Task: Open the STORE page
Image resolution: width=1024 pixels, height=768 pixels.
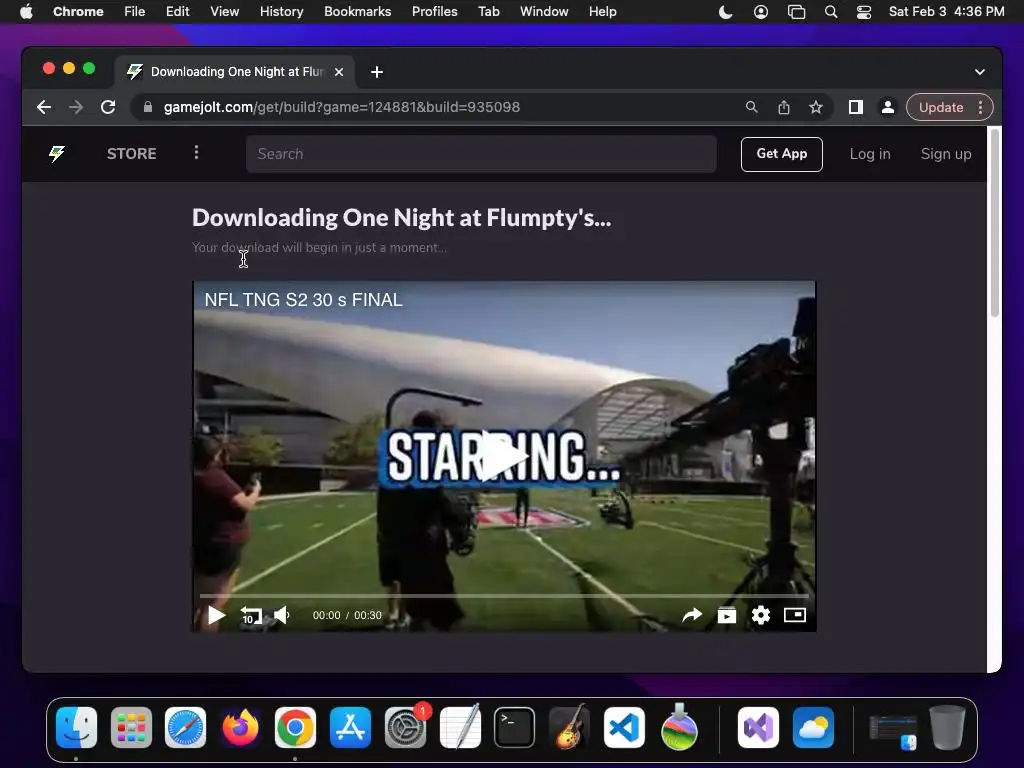Action: coord(131,153)
